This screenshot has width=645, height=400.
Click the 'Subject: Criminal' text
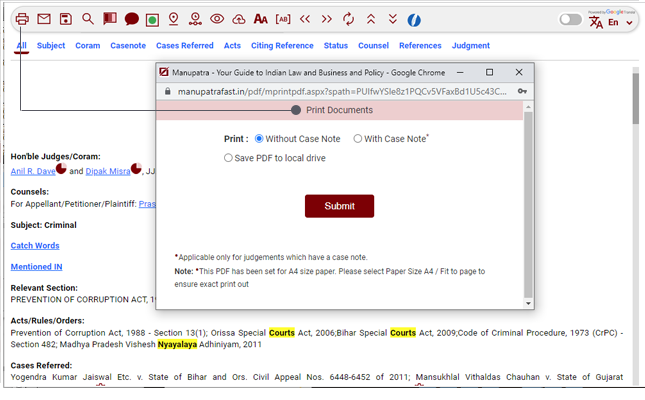click(44, 225)
